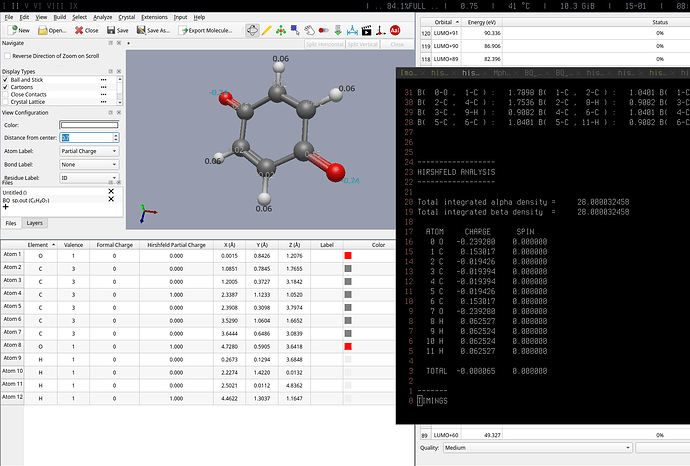The width and height of the screenshot is (690, 466).
Task: Uncheck the Ball and Stick display type
Action: click(x=6, y=80)
